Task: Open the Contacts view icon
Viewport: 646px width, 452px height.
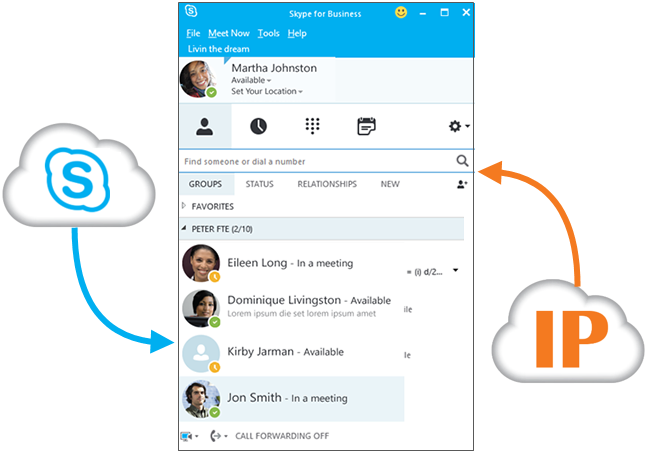Action: (204, 127)
